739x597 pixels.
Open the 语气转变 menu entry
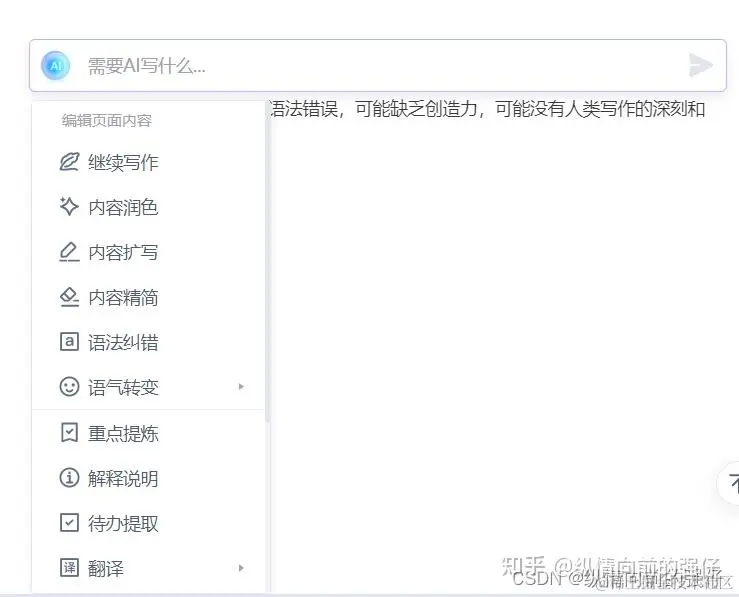[148, 387]
